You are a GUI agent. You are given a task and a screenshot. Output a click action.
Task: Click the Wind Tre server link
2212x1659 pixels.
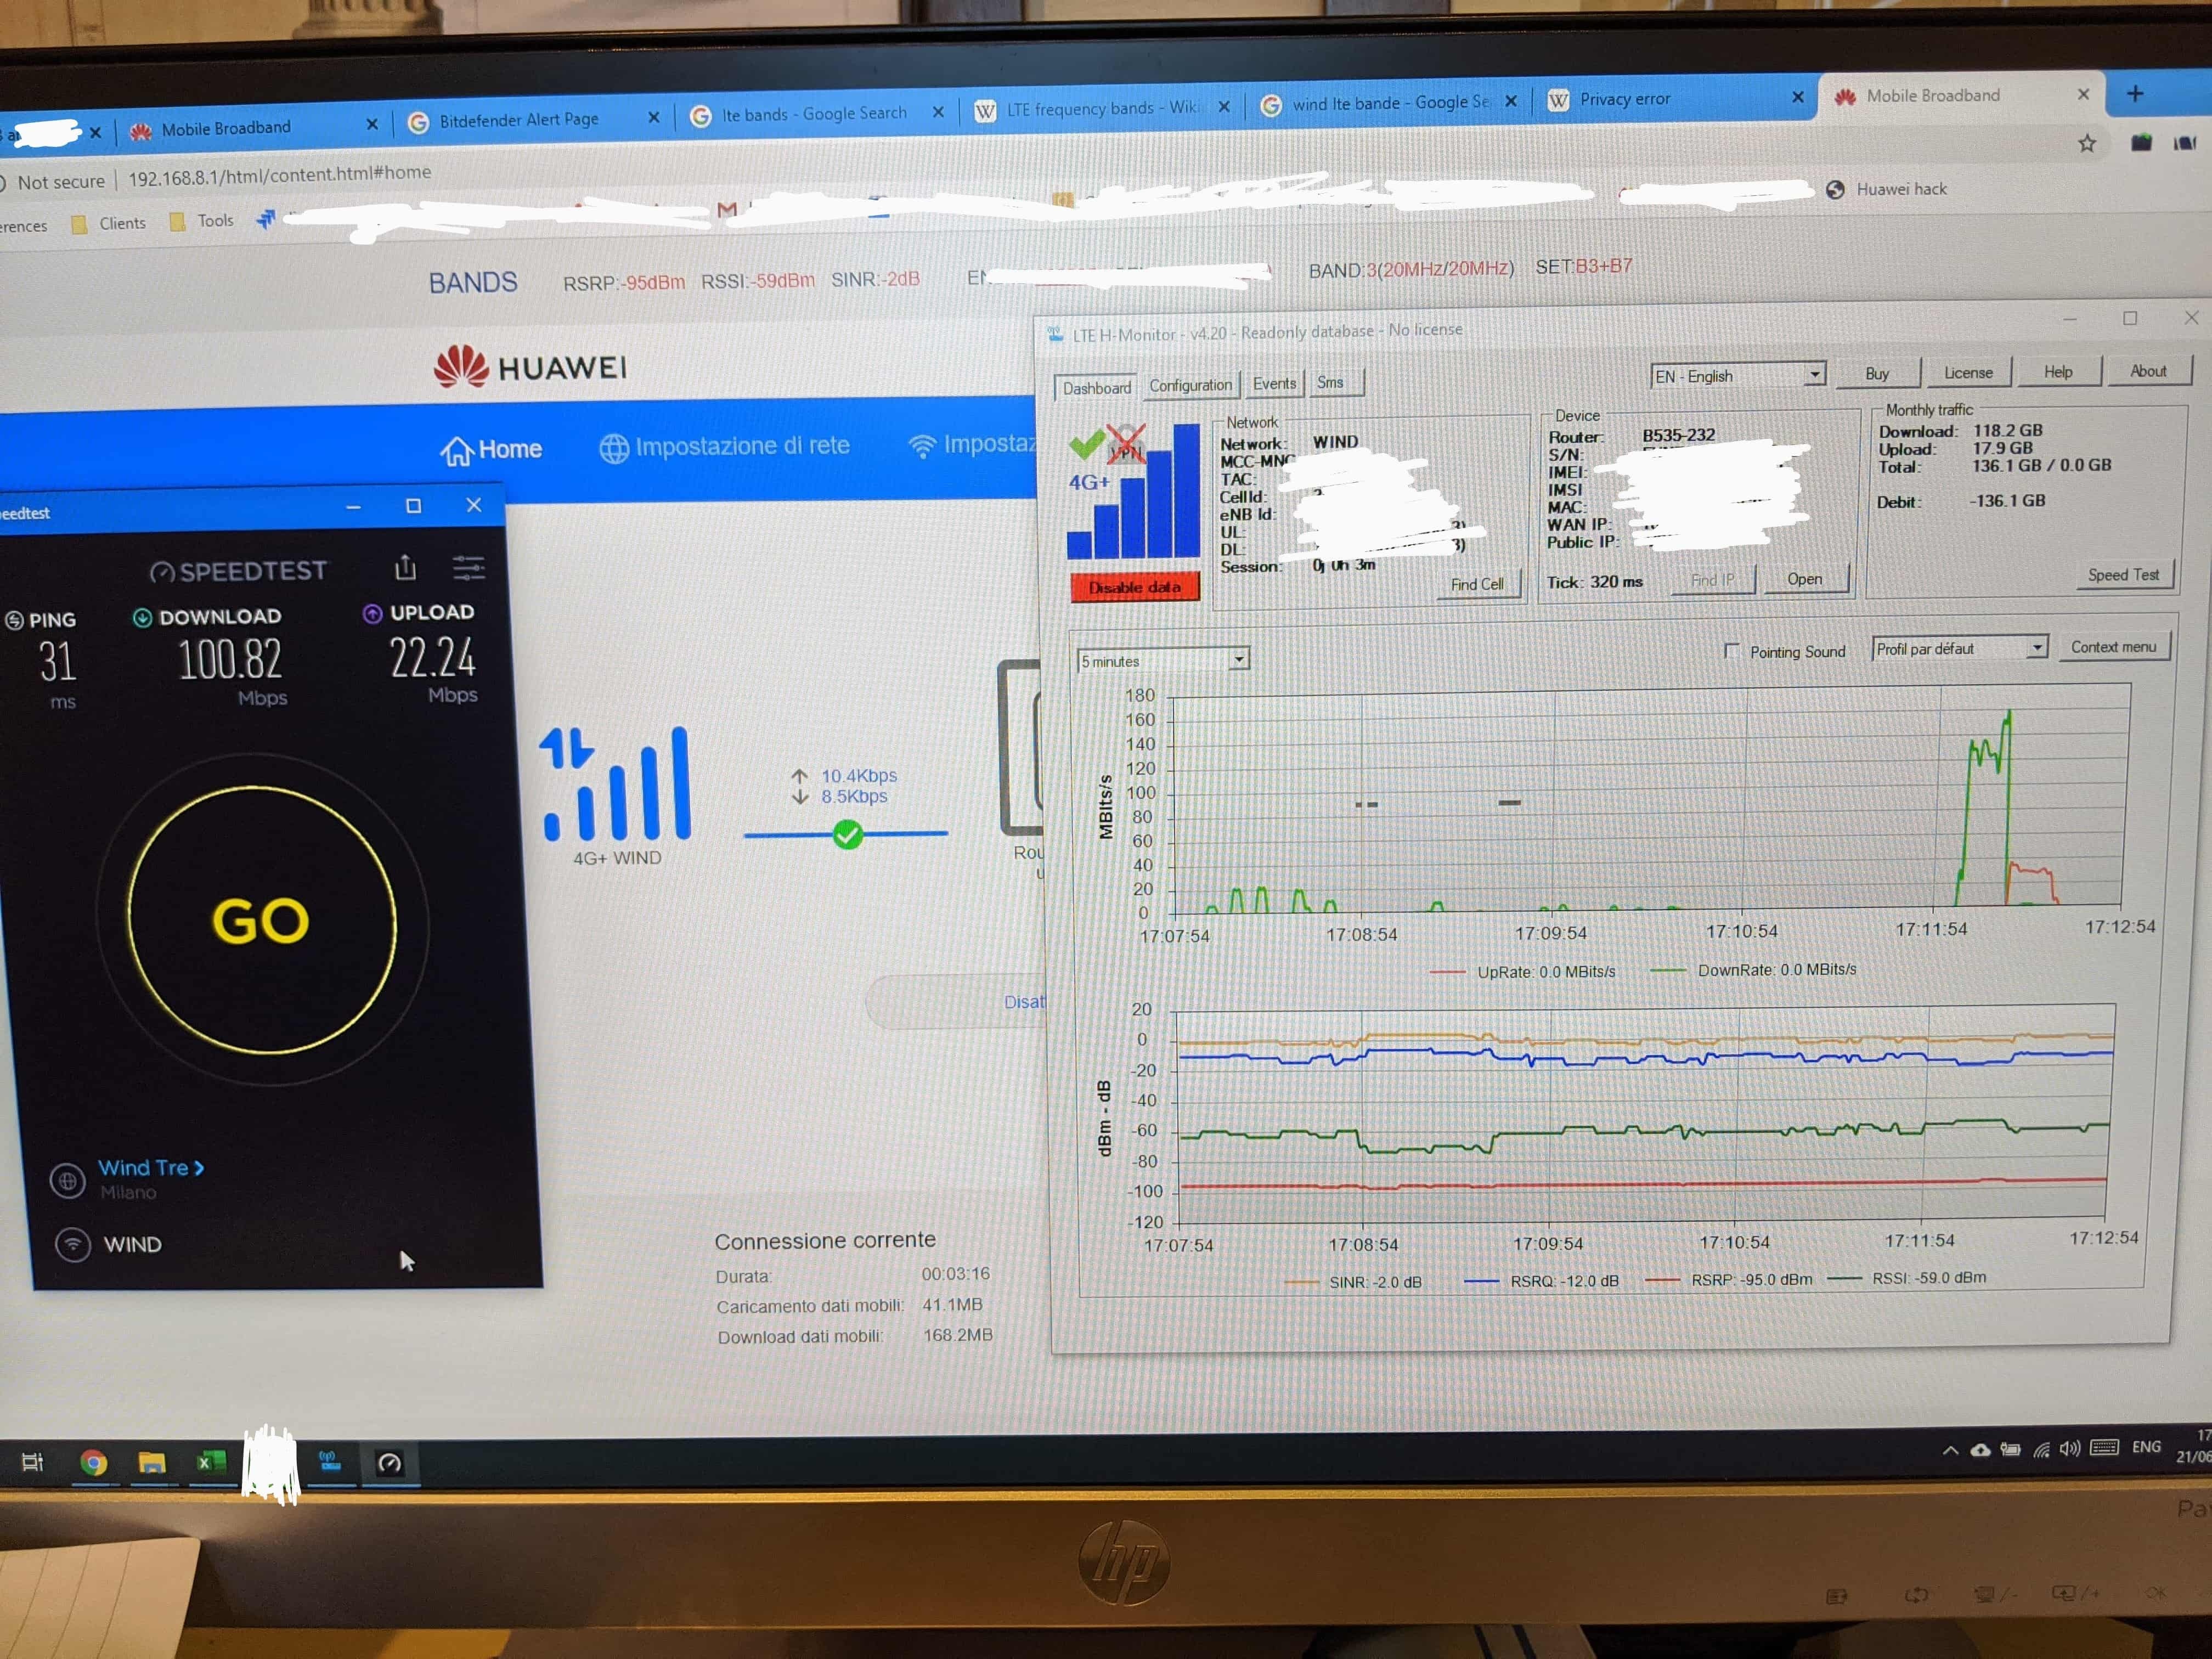click(x=150, y=1167)
